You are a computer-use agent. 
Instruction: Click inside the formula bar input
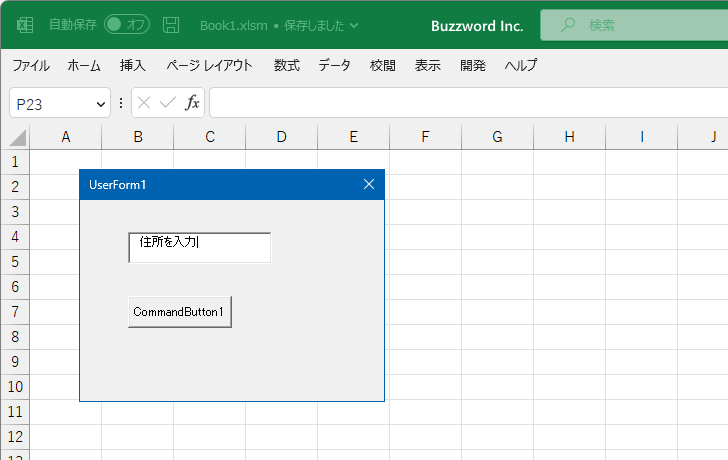pos(468,103)
